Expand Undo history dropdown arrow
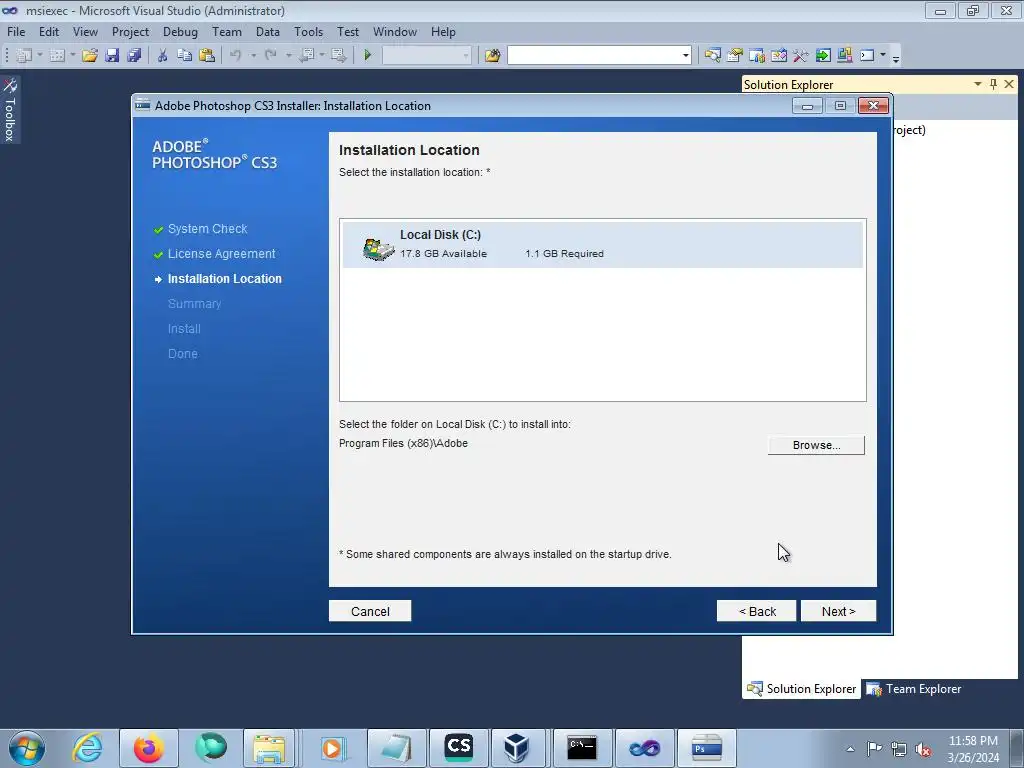 (253, 56)
